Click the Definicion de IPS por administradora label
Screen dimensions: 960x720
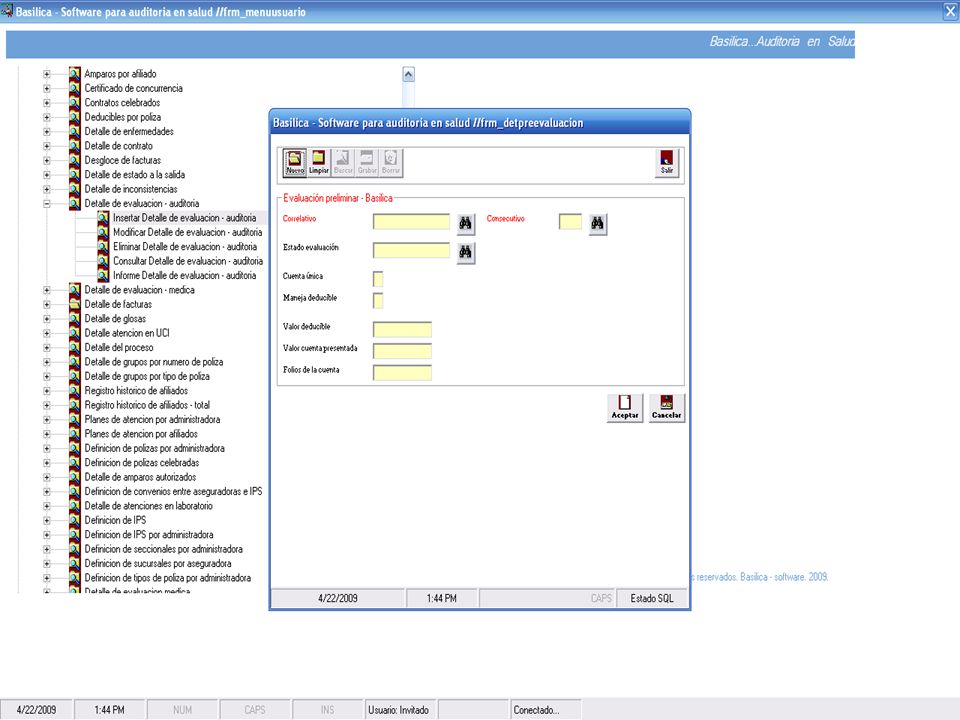click(x=149, y=534)
